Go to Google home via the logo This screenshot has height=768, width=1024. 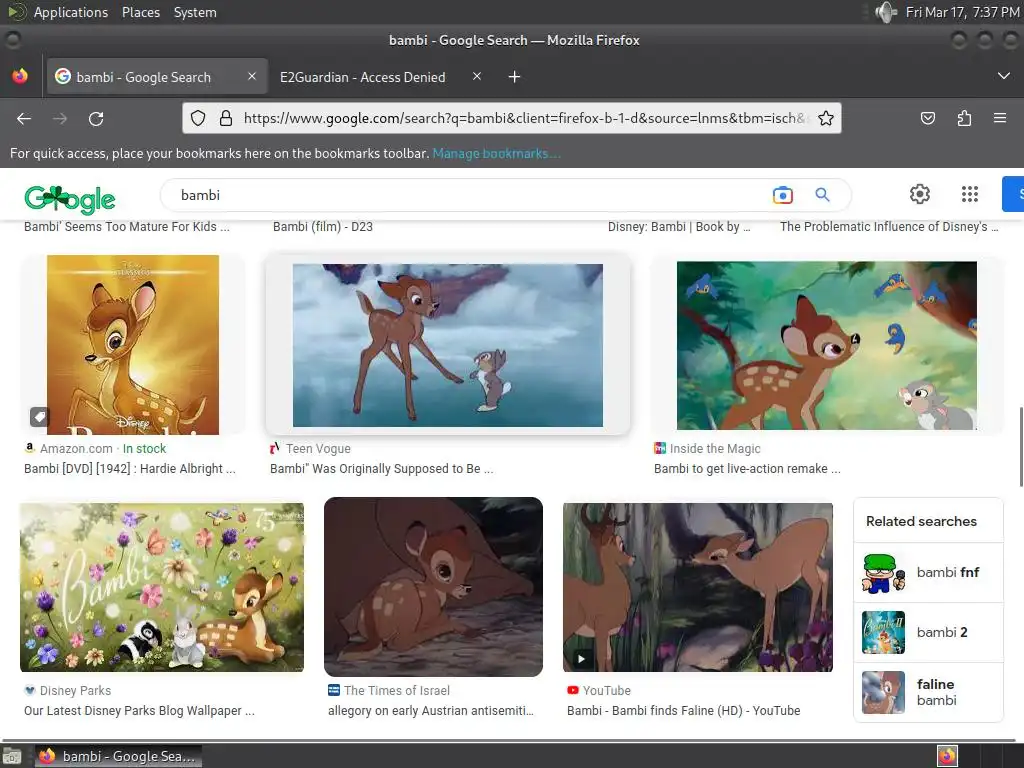[x=70, y=199]
